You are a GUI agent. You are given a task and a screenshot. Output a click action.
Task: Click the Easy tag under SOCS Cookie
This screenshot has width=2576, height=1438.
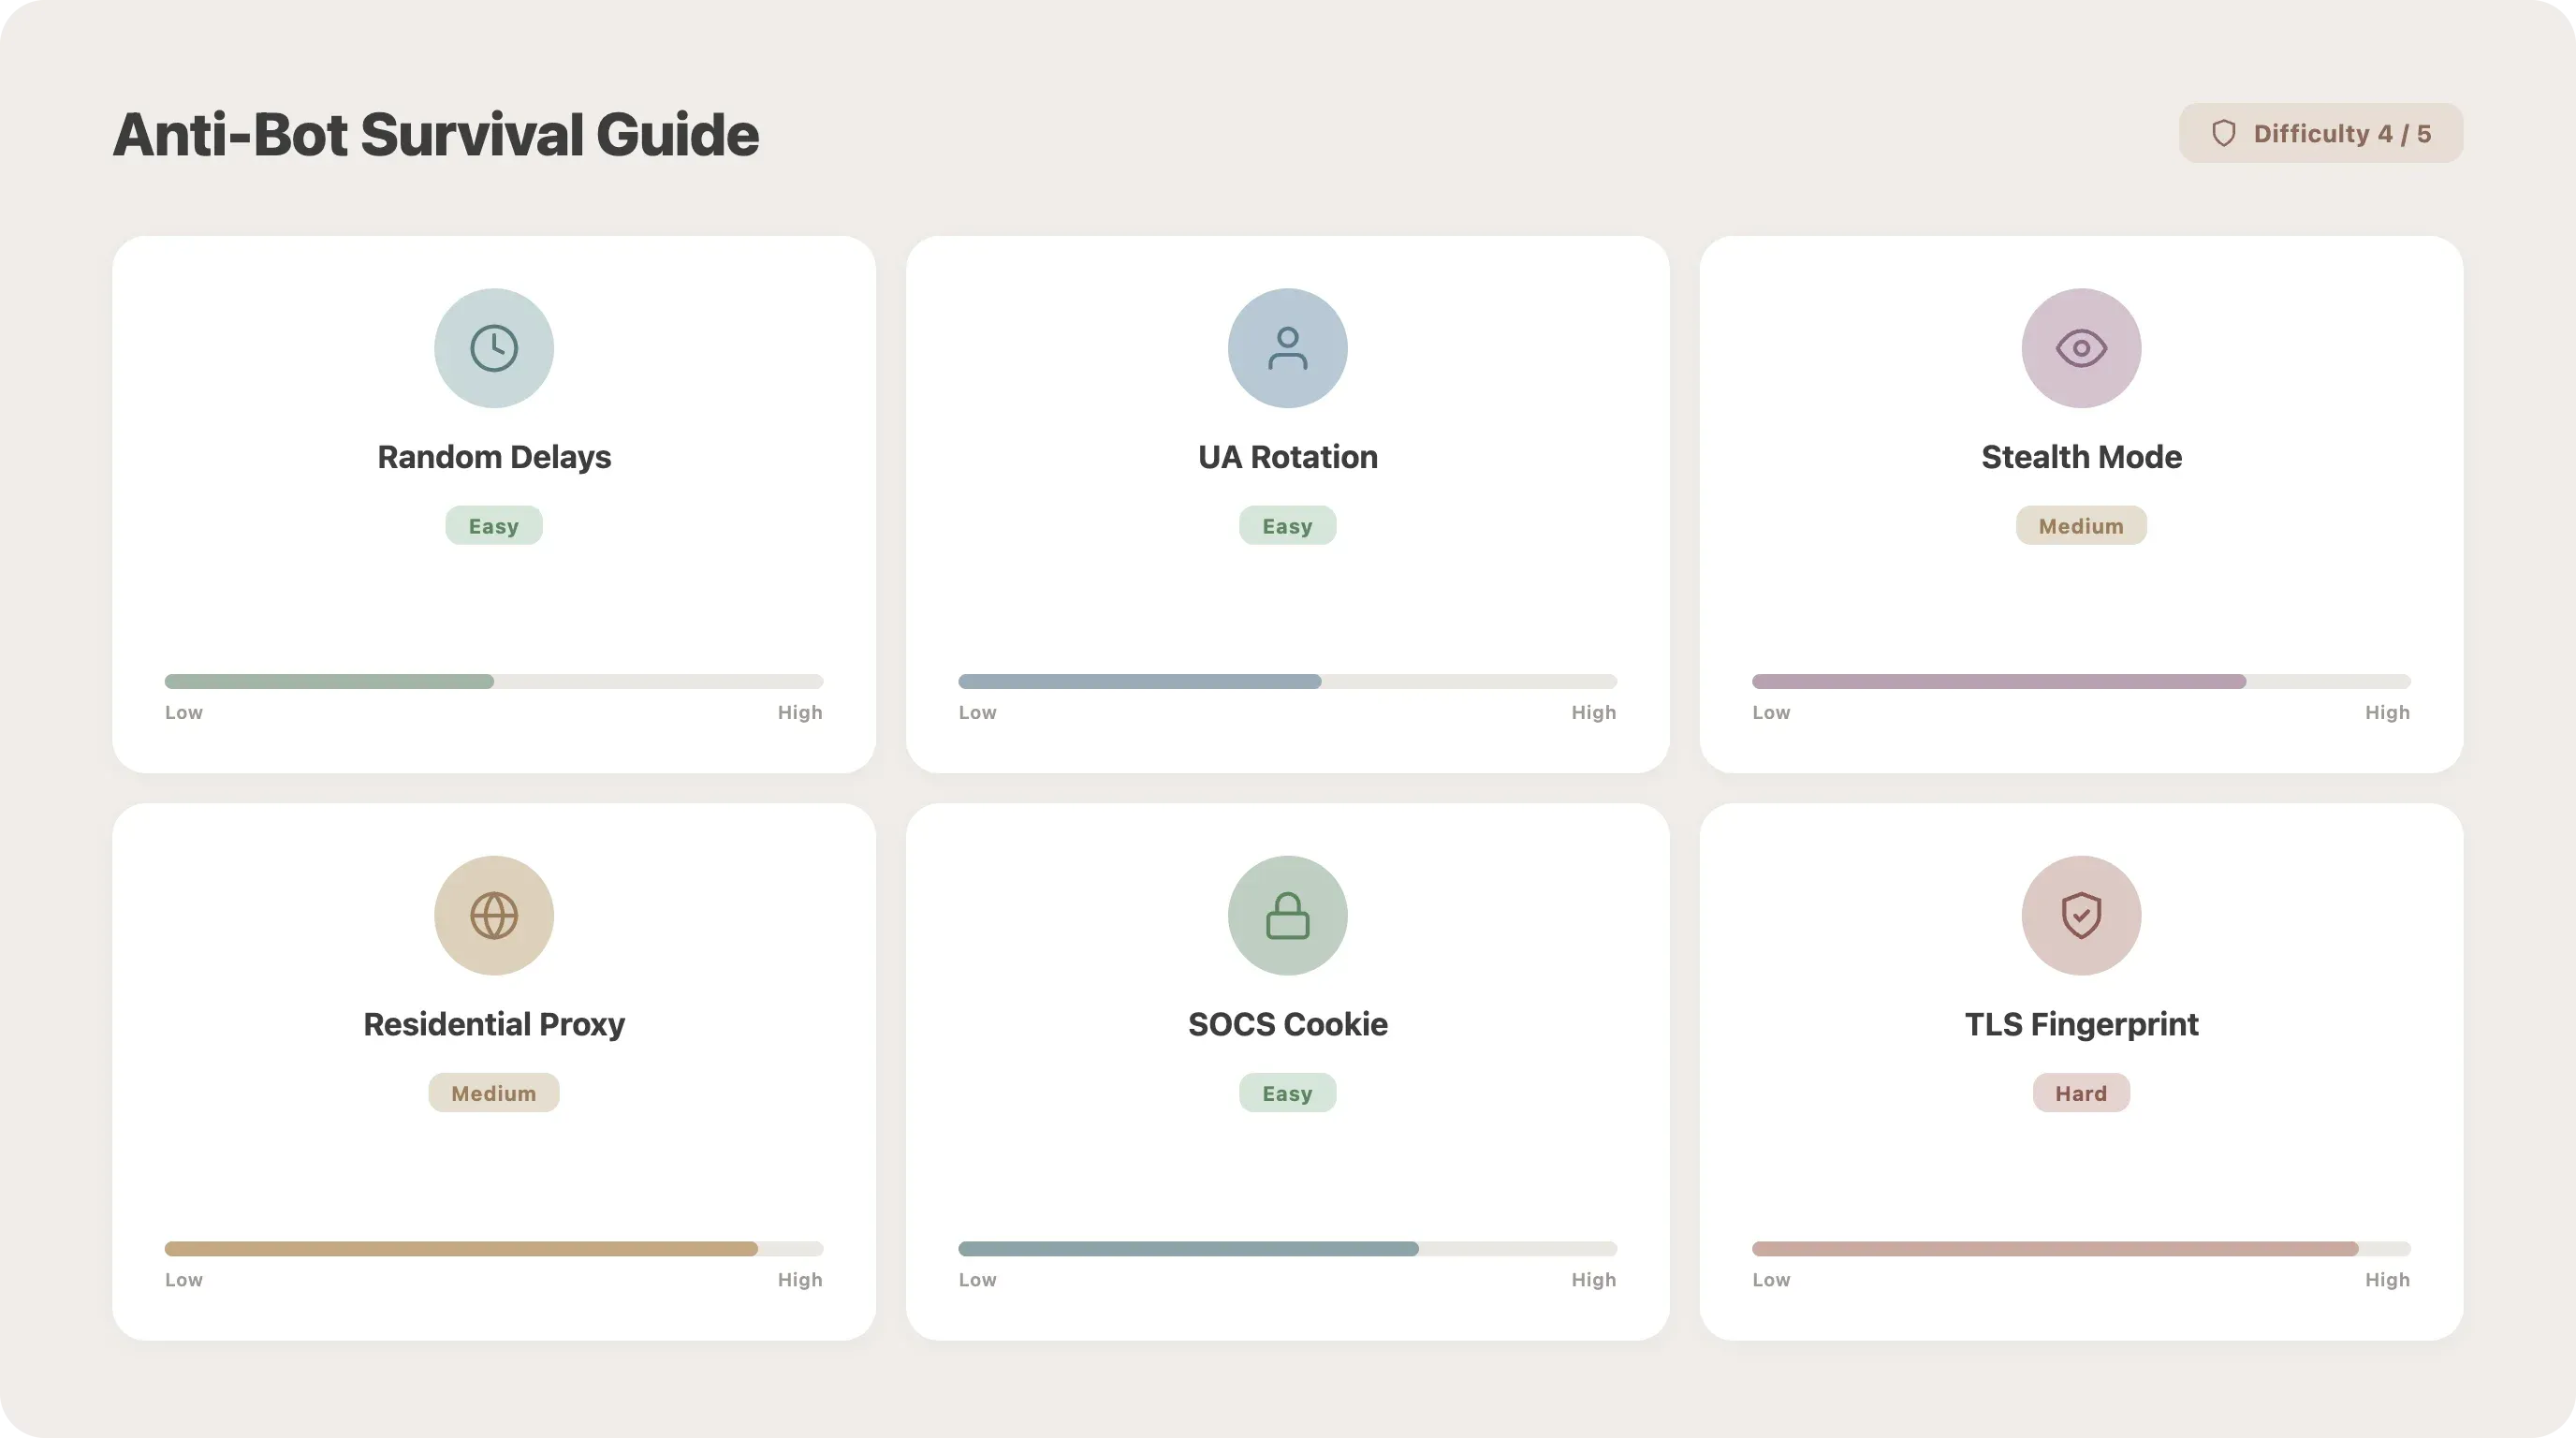click(x=1287, y=1093)
